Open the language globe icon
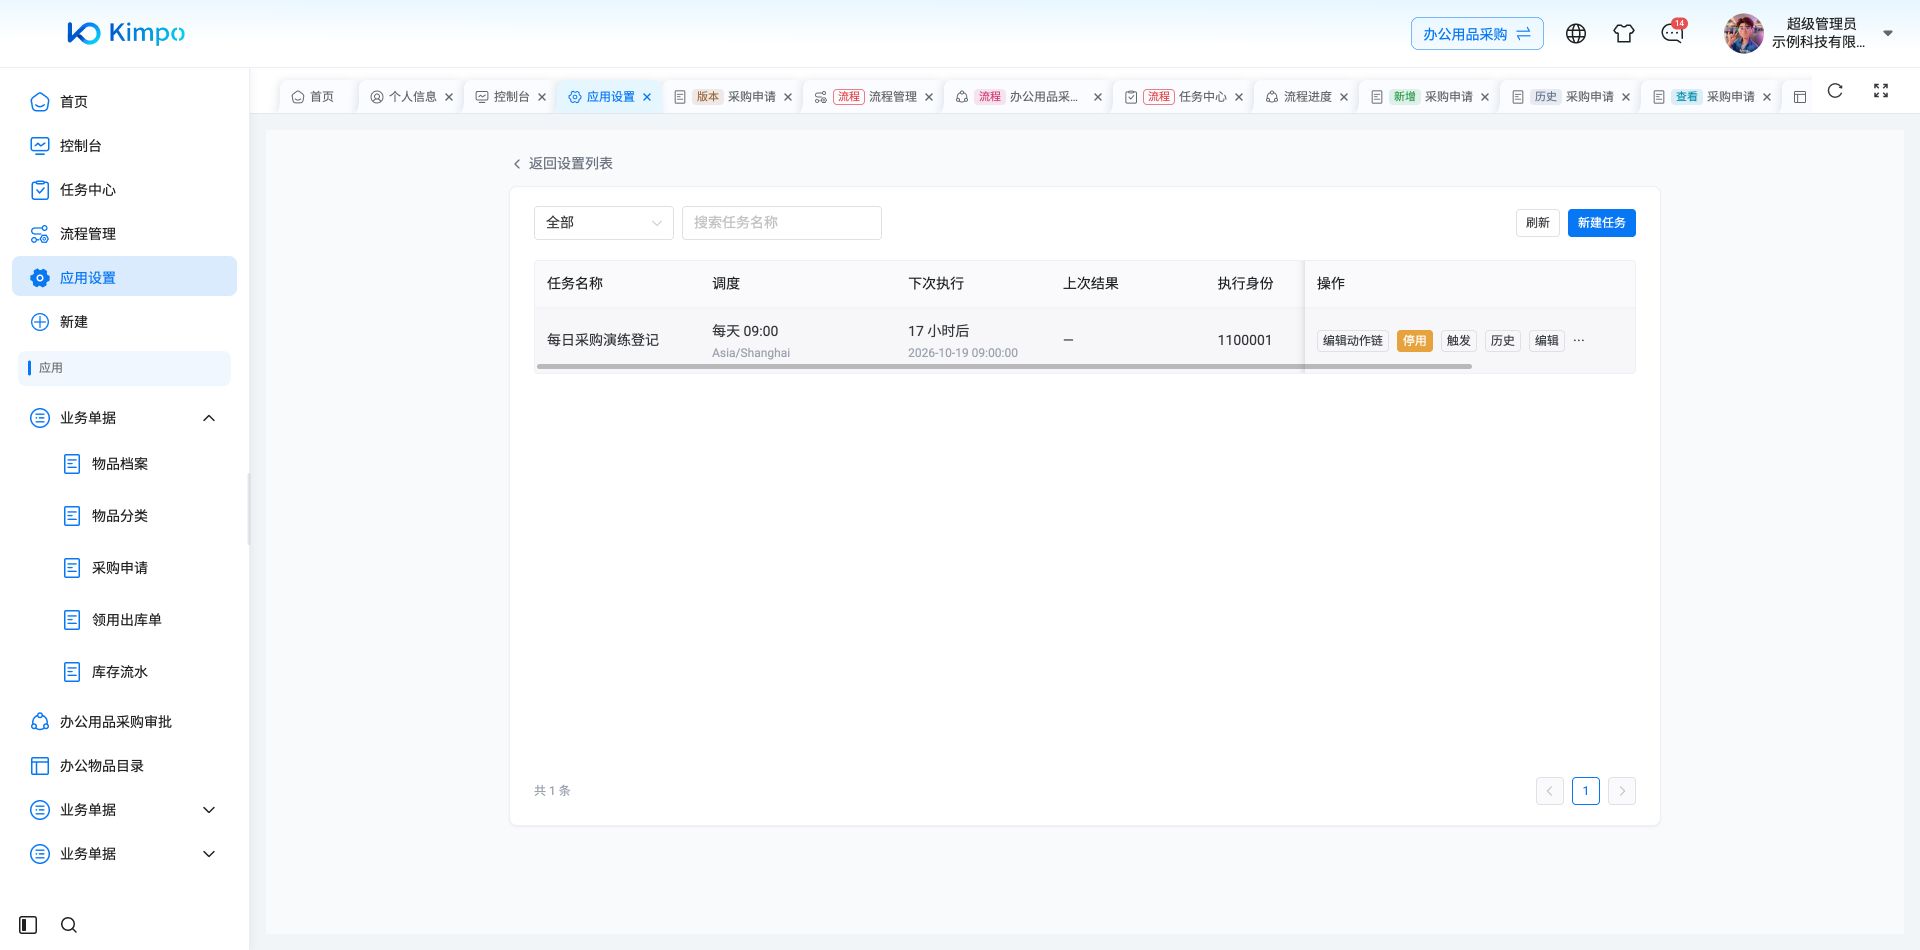The width and height of the screenshot is (1920, 950). tap(1576, 34)
